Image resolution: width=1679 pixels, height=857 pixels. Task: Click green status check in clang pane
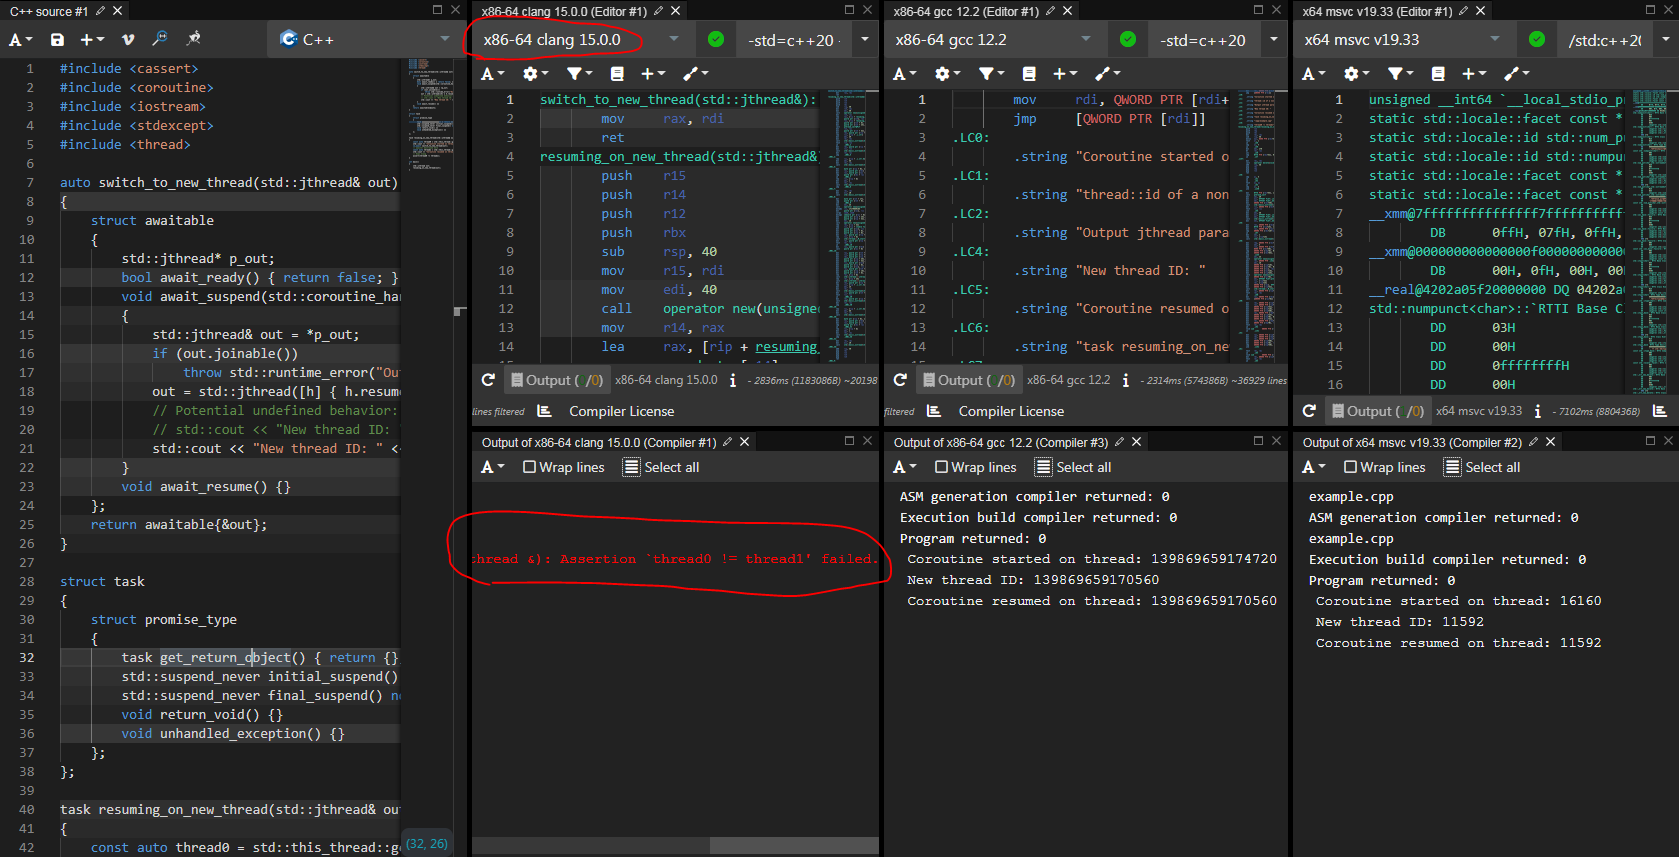[716, 40]
